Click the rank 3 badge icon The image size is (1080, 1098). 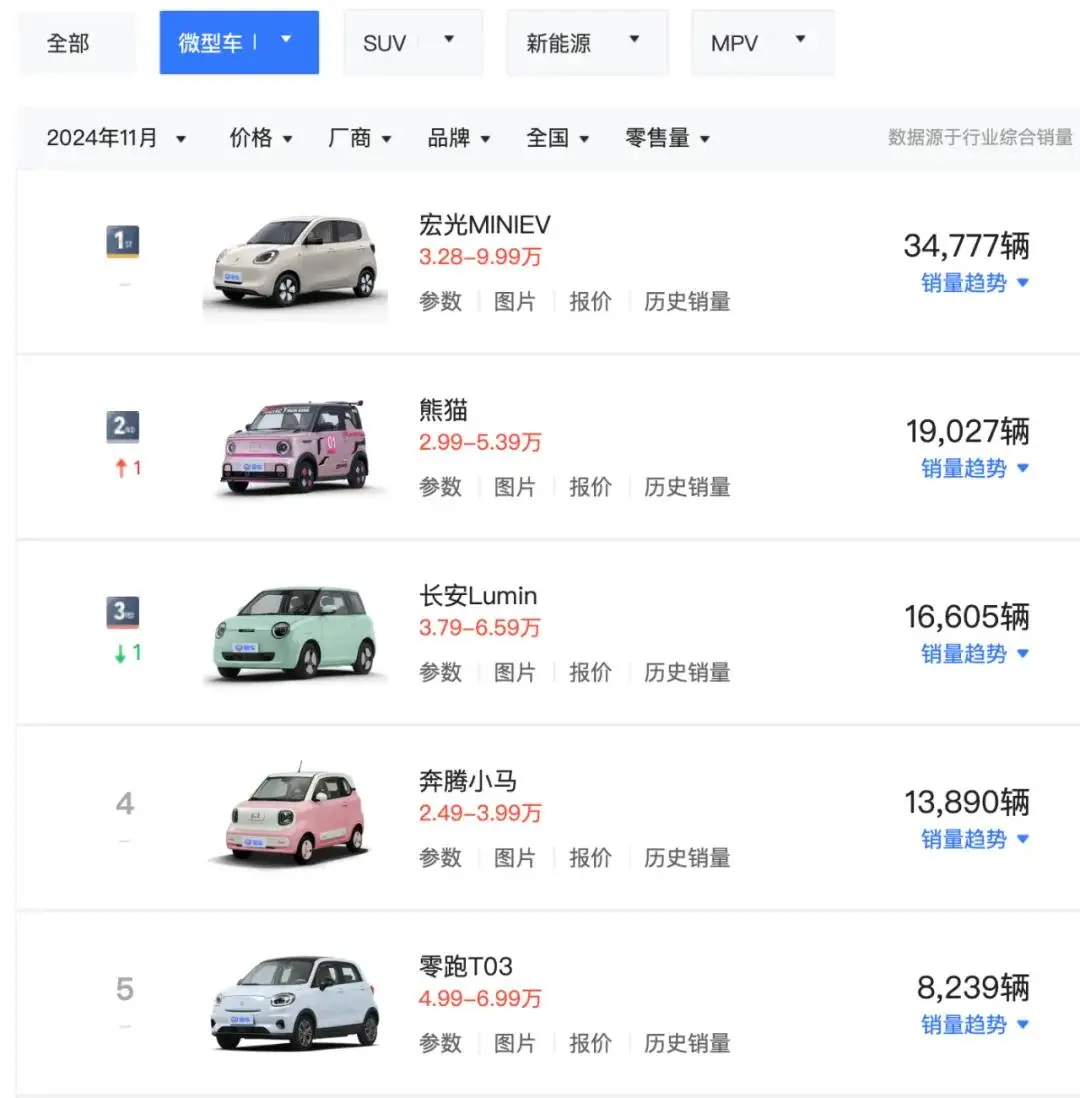click(123, 612)
